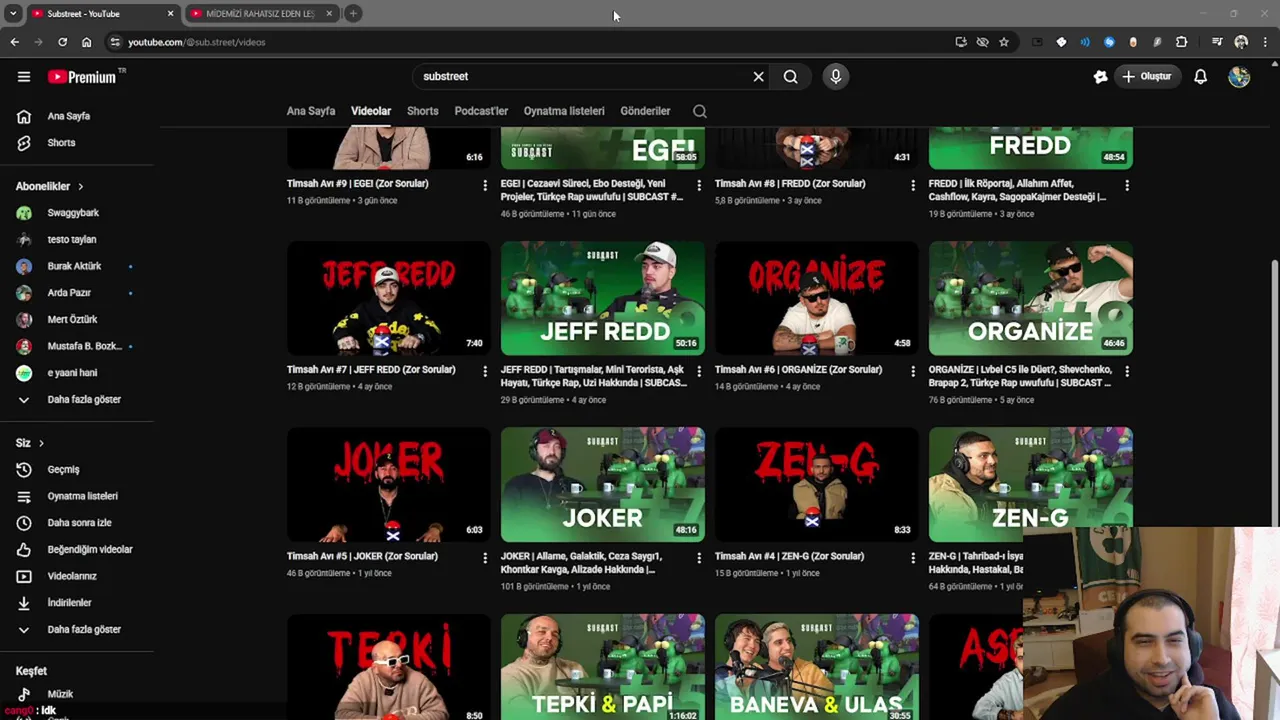Open options for Timsah Avı #7 JEFF REDD
The height and width of the screenshot is (720, 1280).
click(485, 371)
